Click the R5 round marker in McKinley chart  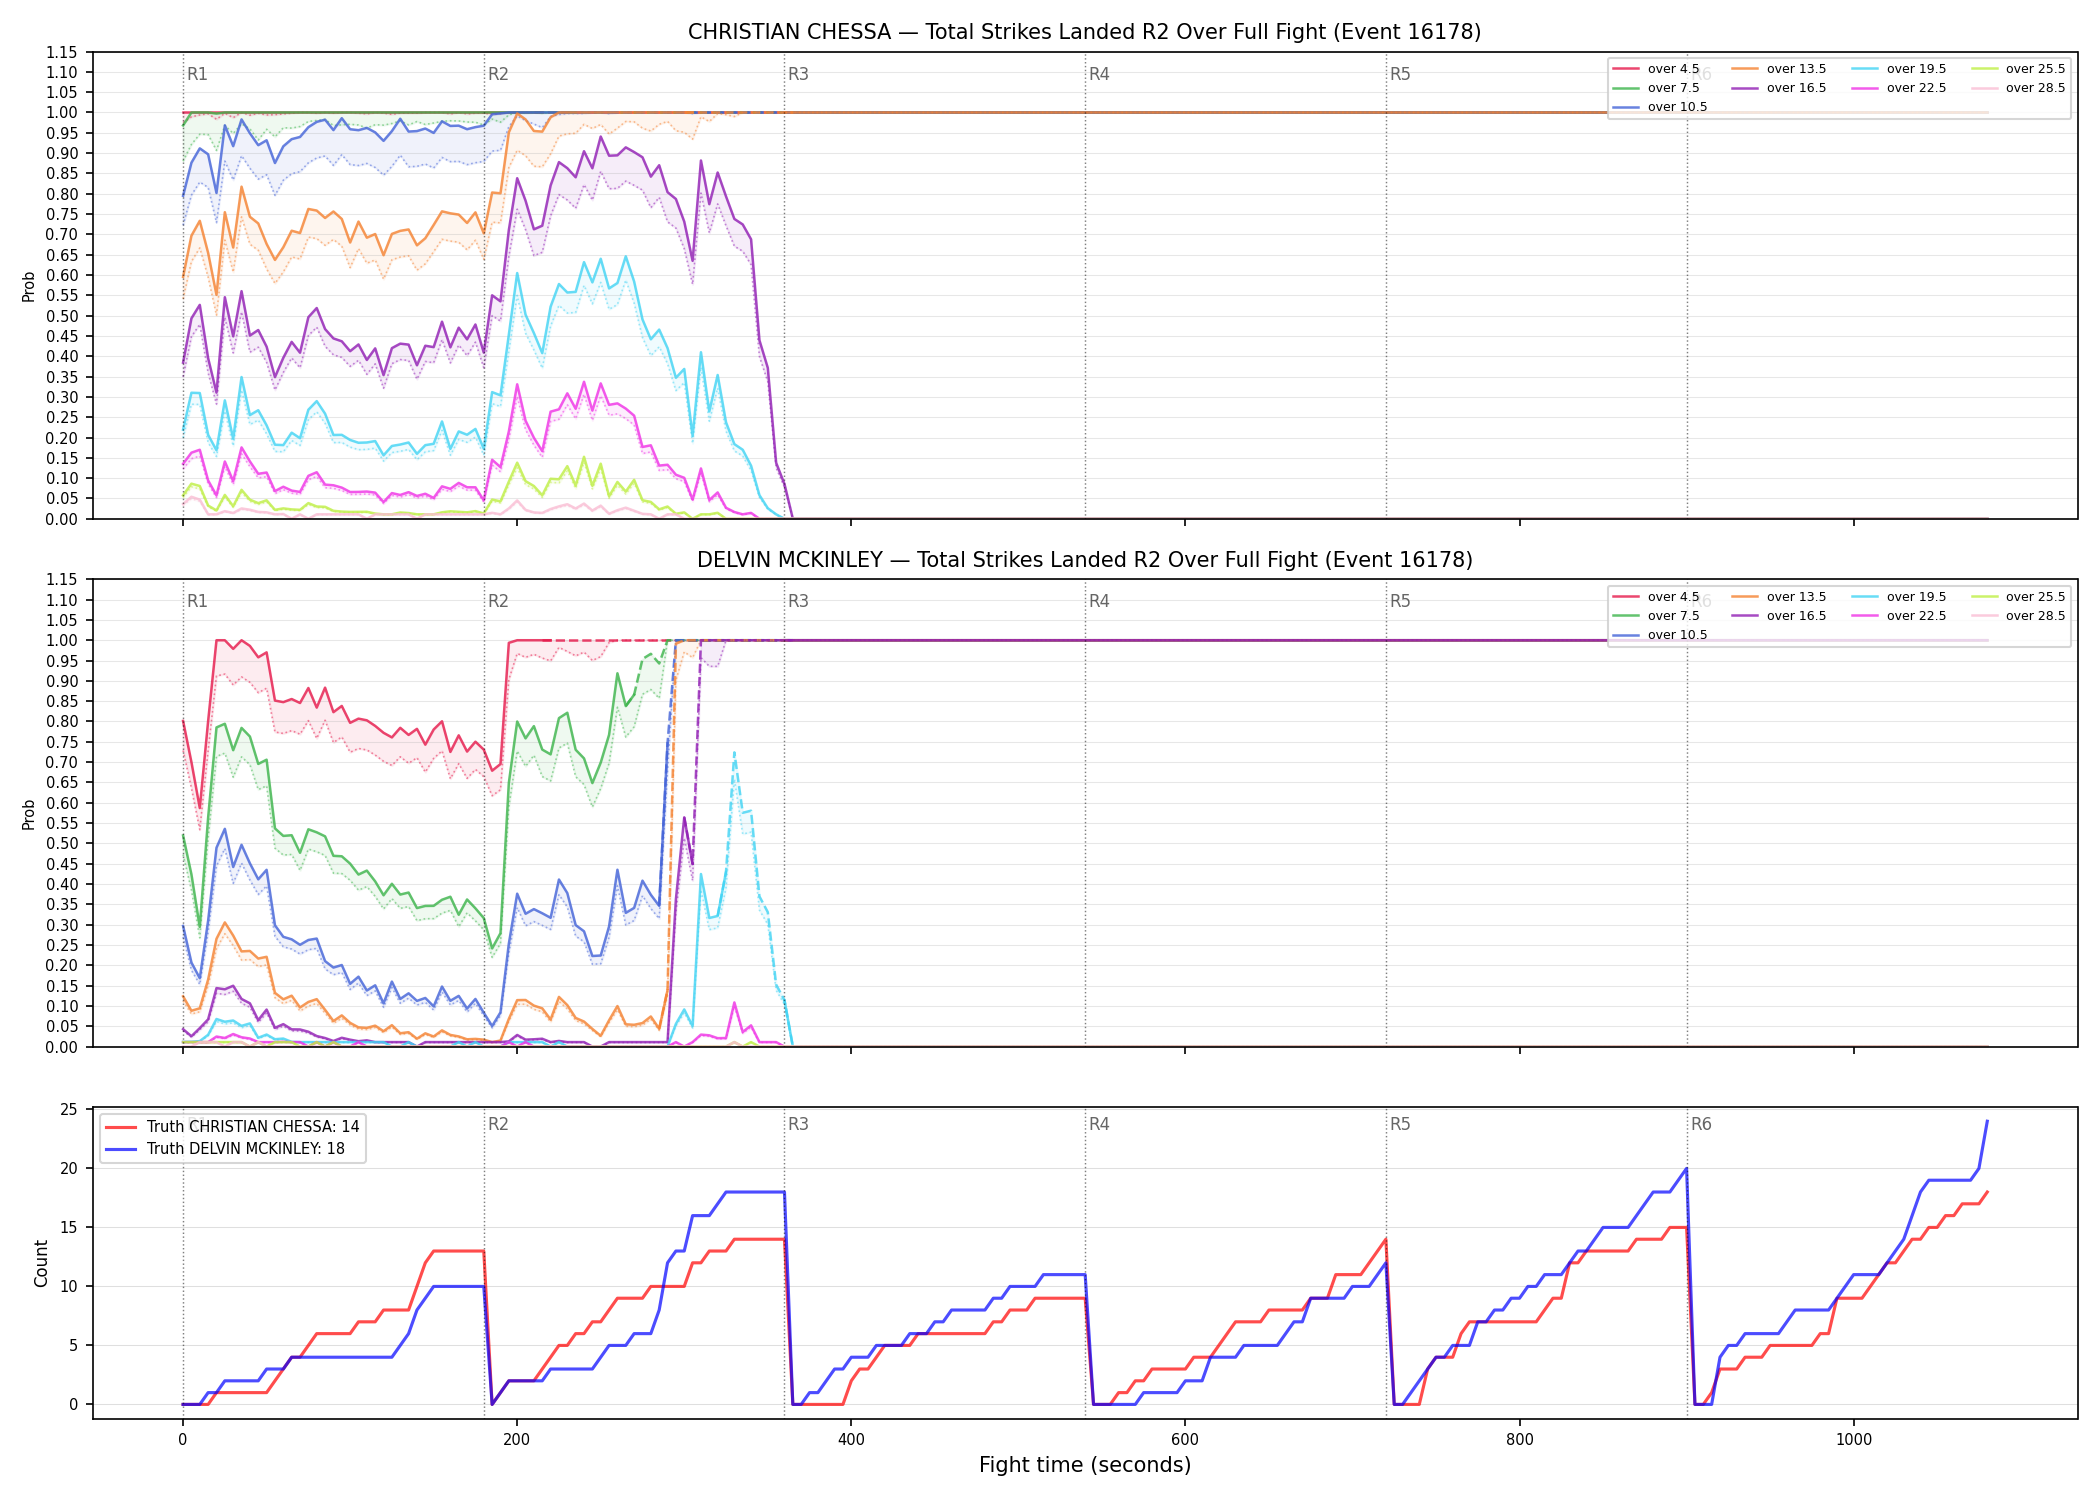pos(1400,601)
